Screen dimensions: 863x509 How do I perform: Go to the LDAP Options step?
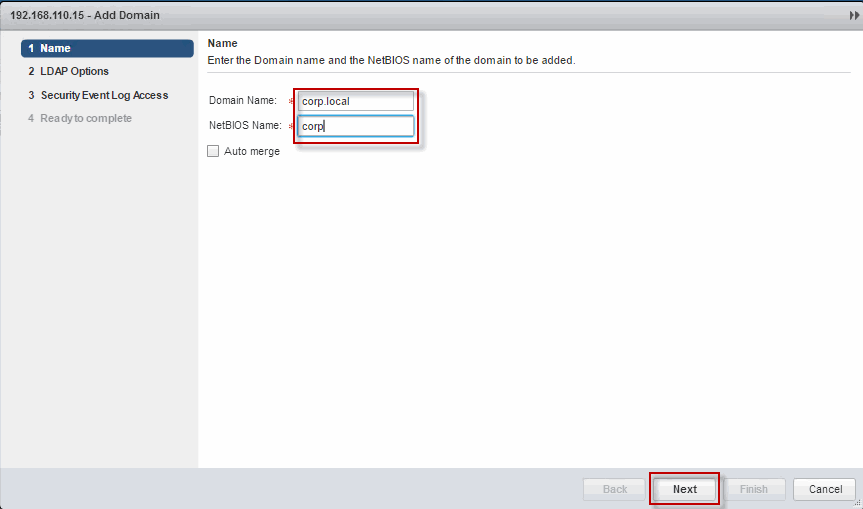(x=75, y=71)
